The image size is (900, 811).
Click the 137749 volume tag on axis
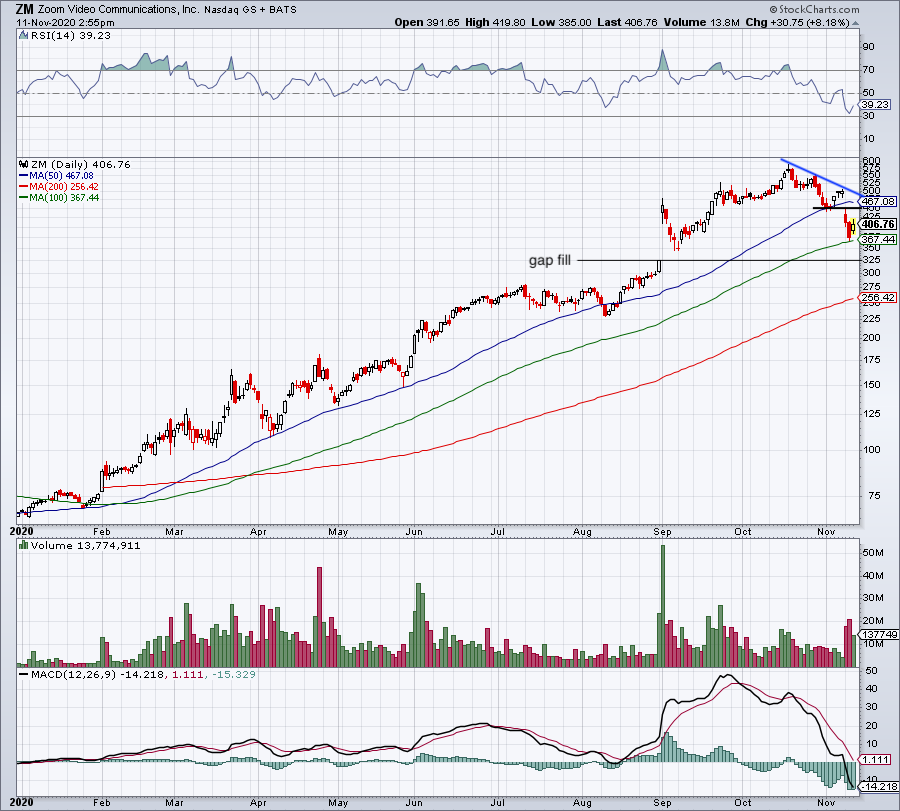click(x=878, y=634)
